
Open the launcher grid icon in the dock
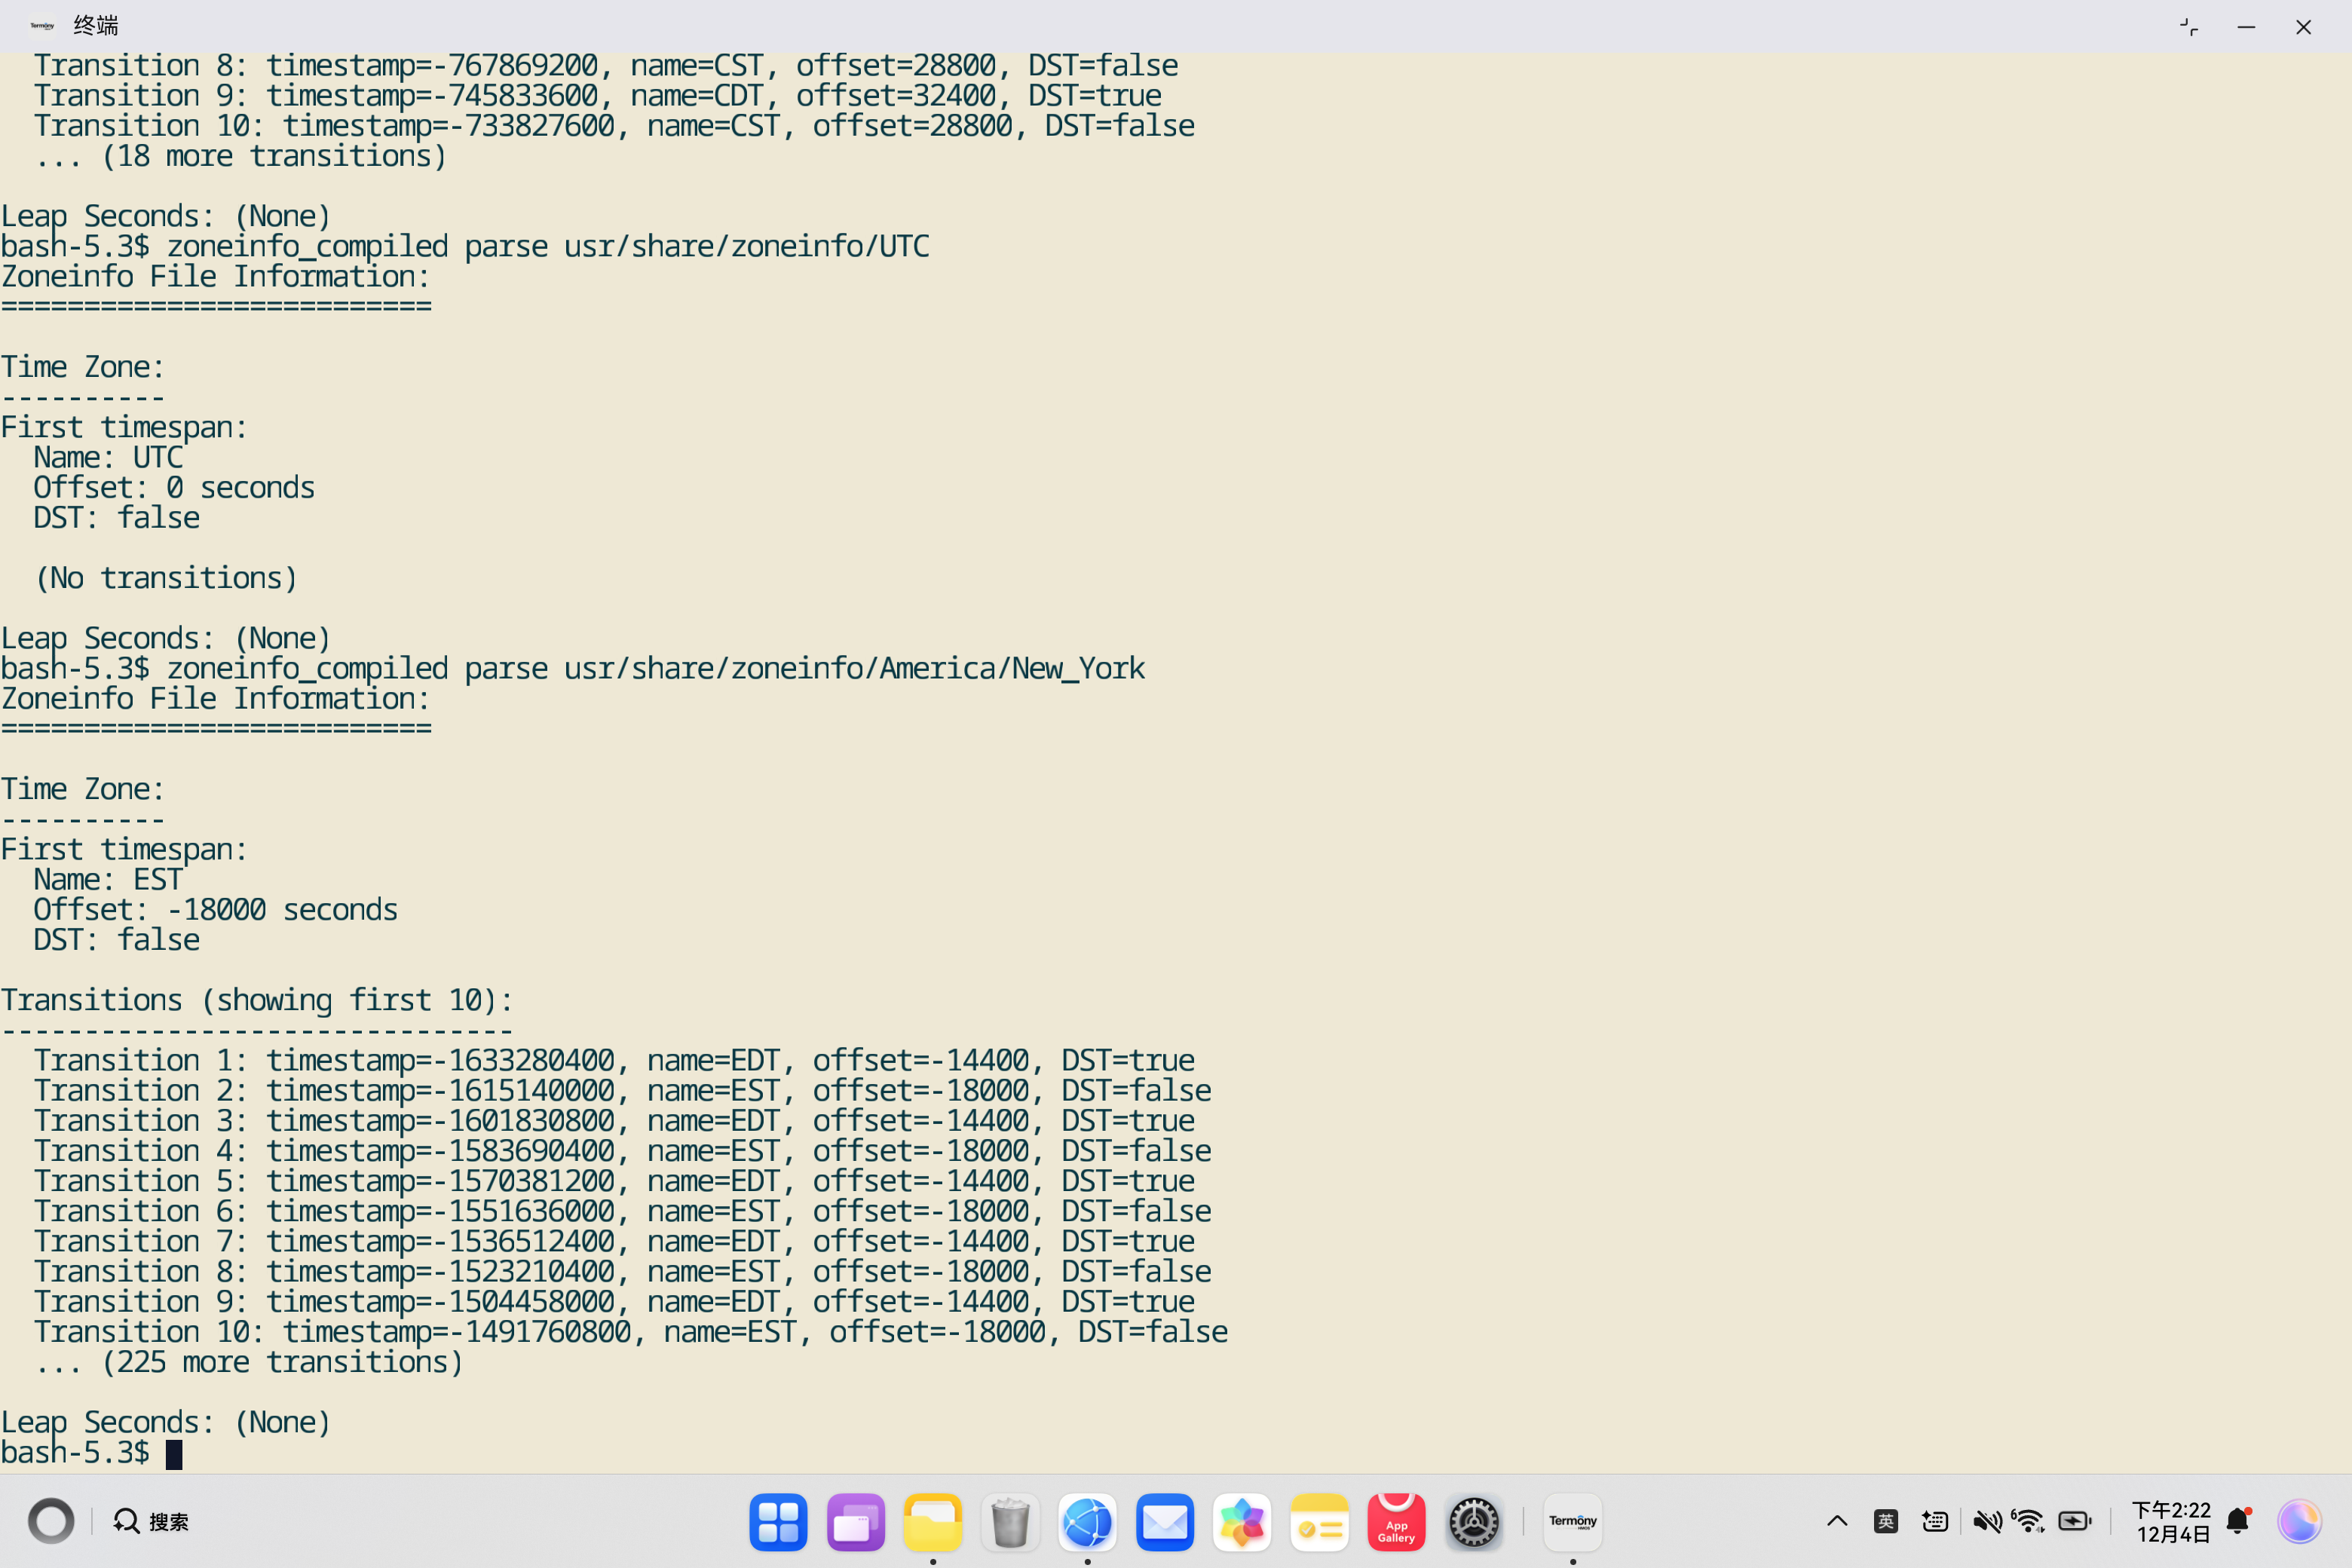coord(778,1522)
